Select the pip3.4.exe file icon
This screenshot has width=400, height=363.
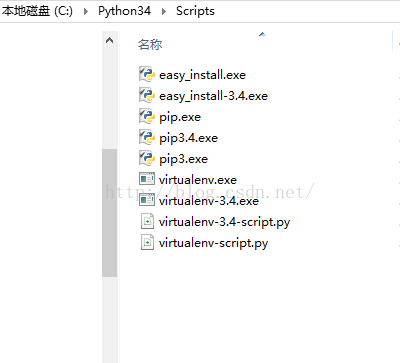point(147,137)
